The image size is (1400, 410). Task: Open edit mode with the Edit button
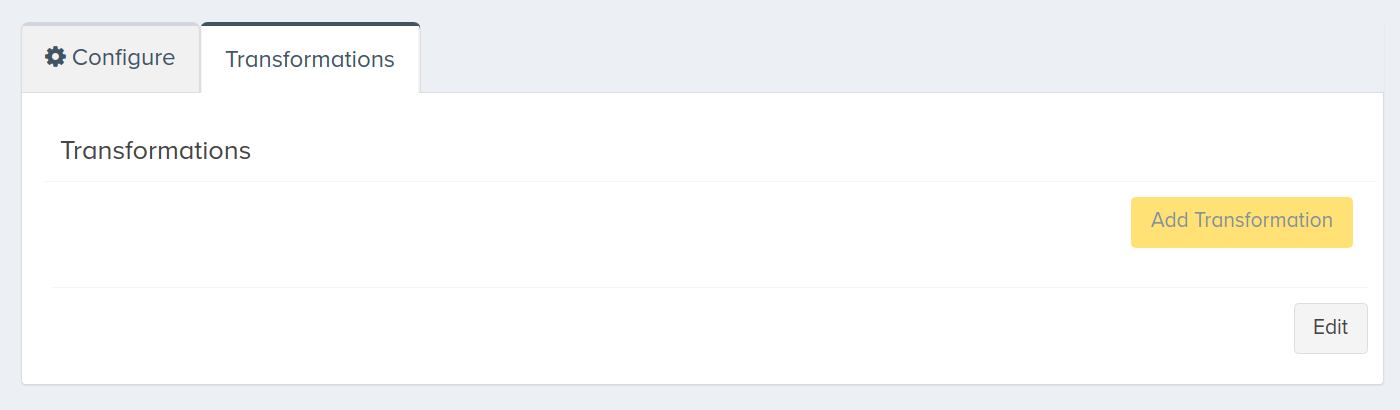tap(1330, 328)
